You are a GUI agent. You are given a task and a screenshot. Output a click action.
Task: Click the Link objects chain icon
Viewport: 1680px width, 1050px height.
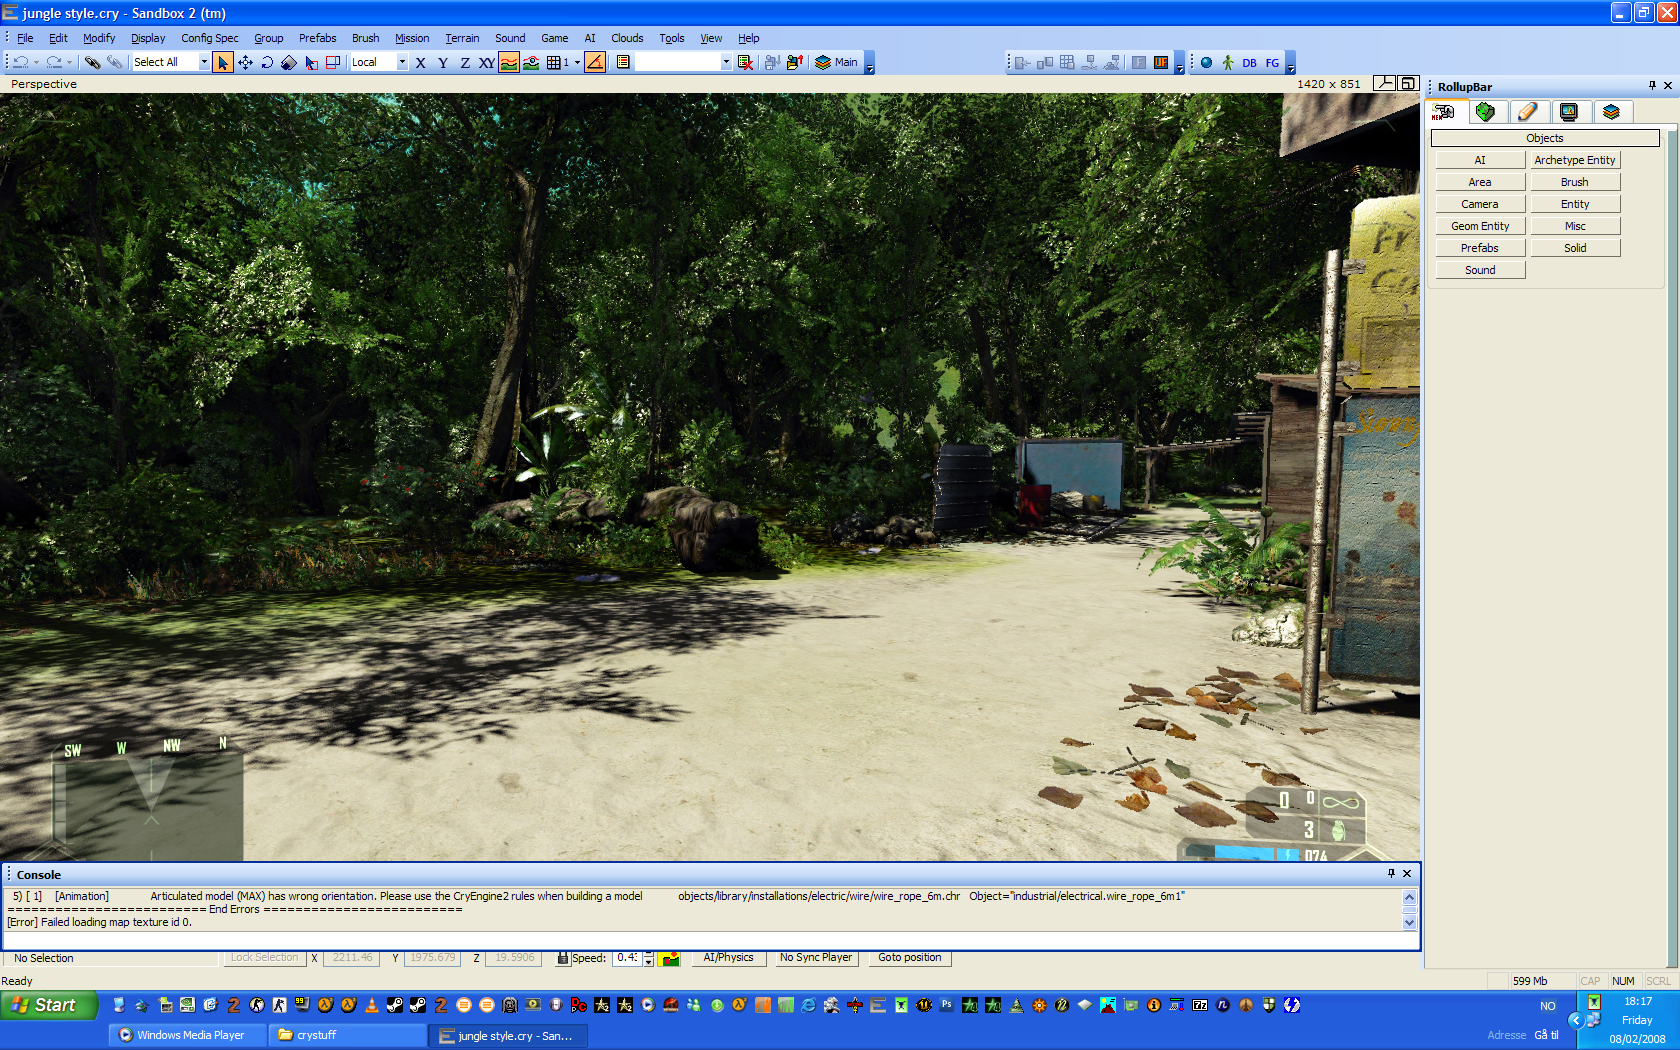pos(93,62)
